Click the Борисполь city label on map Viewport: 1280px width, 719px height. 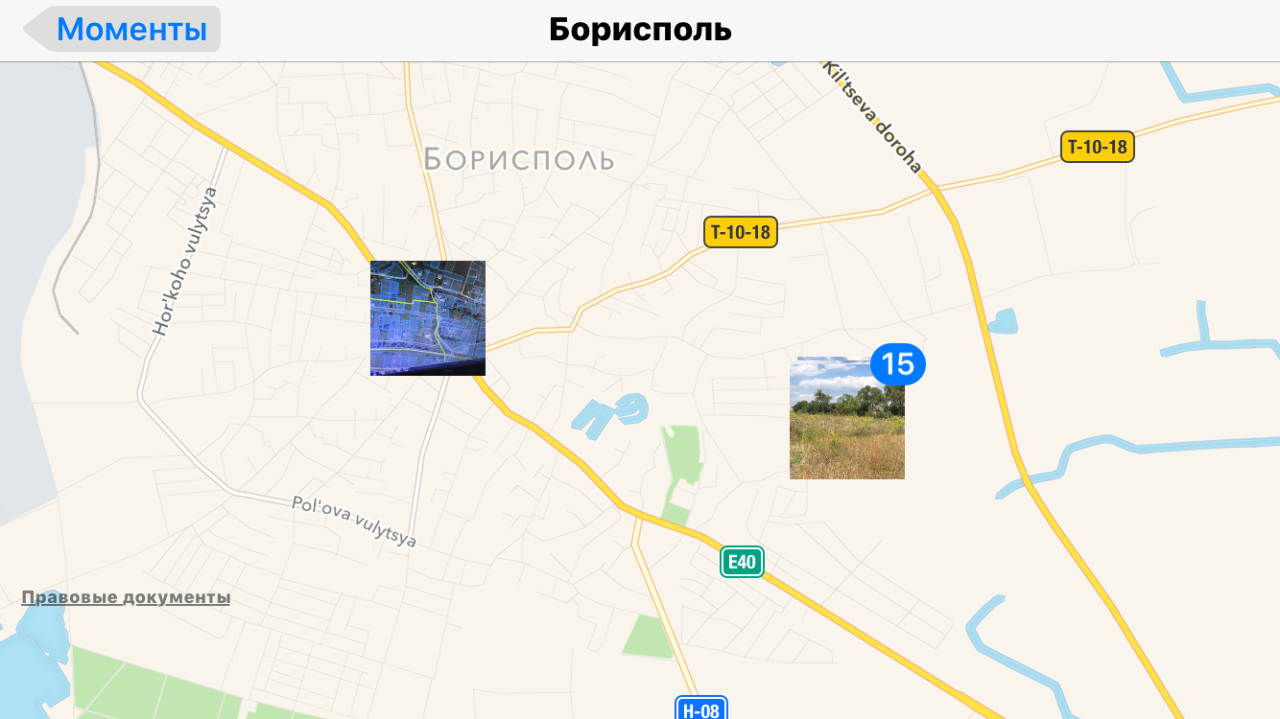pos(518,159)
